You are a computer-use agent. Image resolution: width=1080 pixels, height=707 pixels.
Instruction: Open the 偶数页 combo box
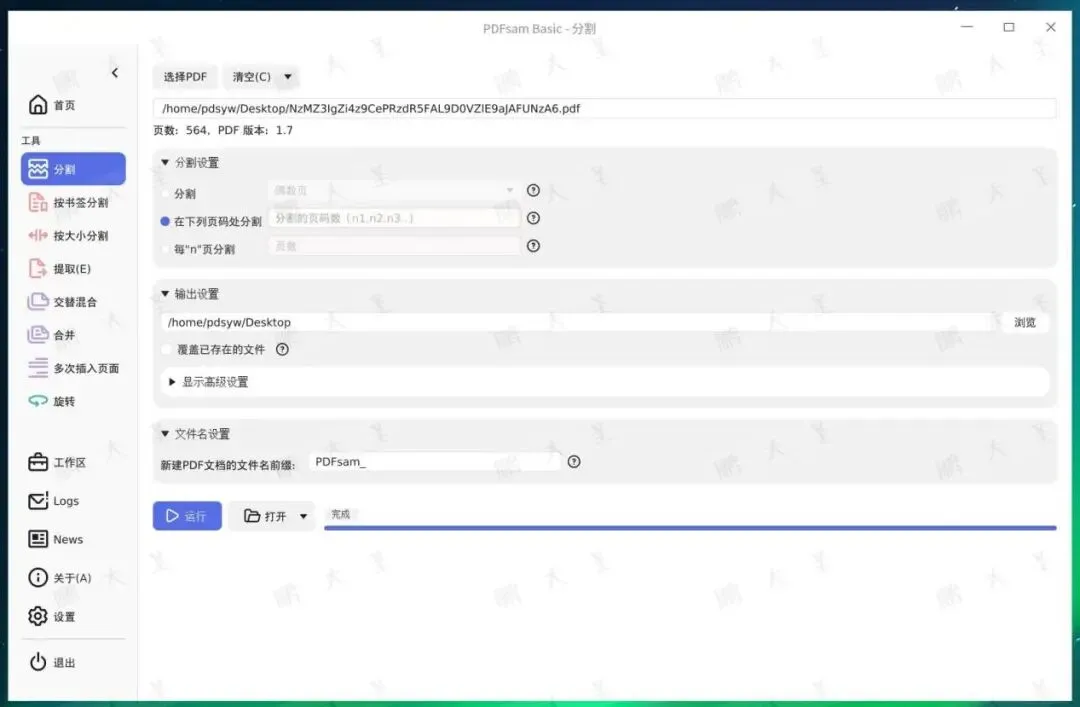point(394,190)
